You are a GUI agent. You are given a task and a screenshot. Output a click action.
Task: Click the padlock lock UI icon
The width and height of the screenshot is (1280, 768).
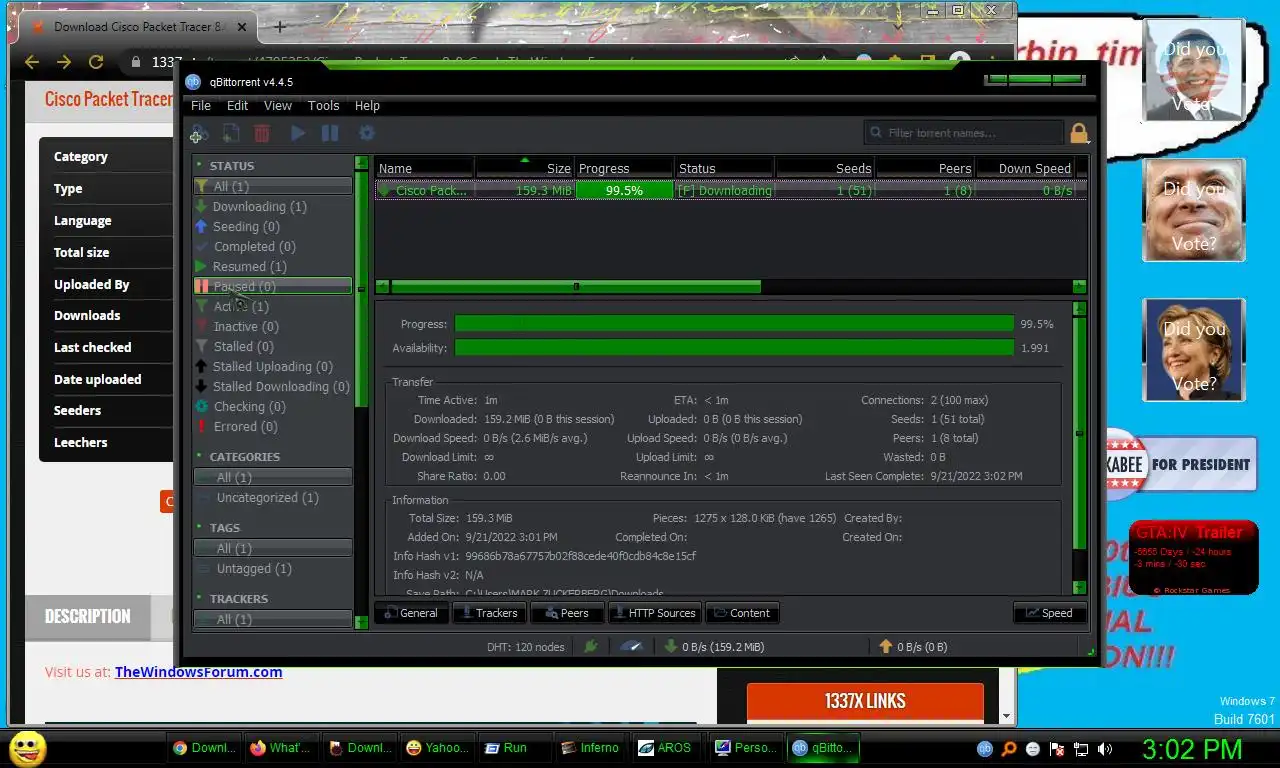coord(1079,133)
